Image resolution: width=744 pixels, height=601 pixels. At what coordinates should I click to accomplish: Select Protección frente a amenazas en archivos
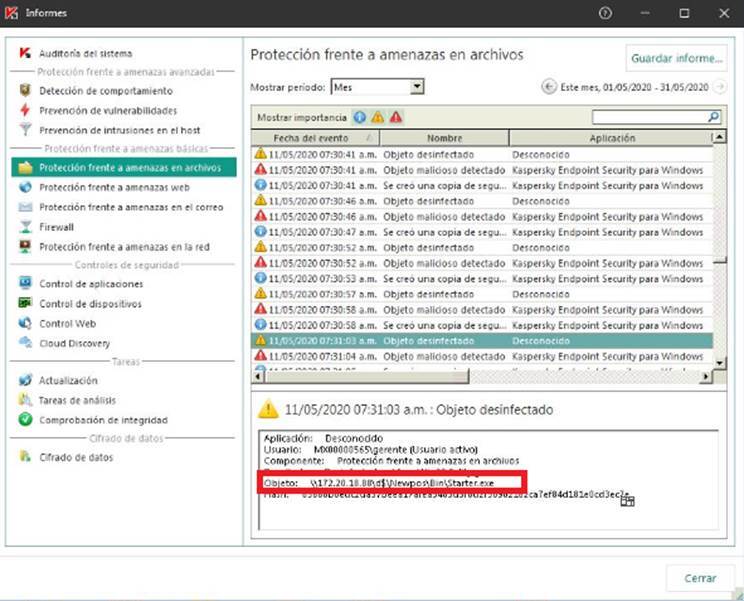pyautogui.click(x=124, y=167)
